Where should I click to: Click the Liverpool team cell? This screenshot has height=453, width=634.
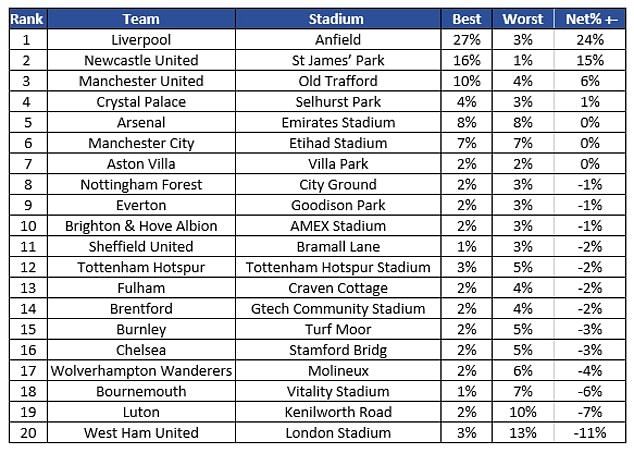tap(140, 39)
